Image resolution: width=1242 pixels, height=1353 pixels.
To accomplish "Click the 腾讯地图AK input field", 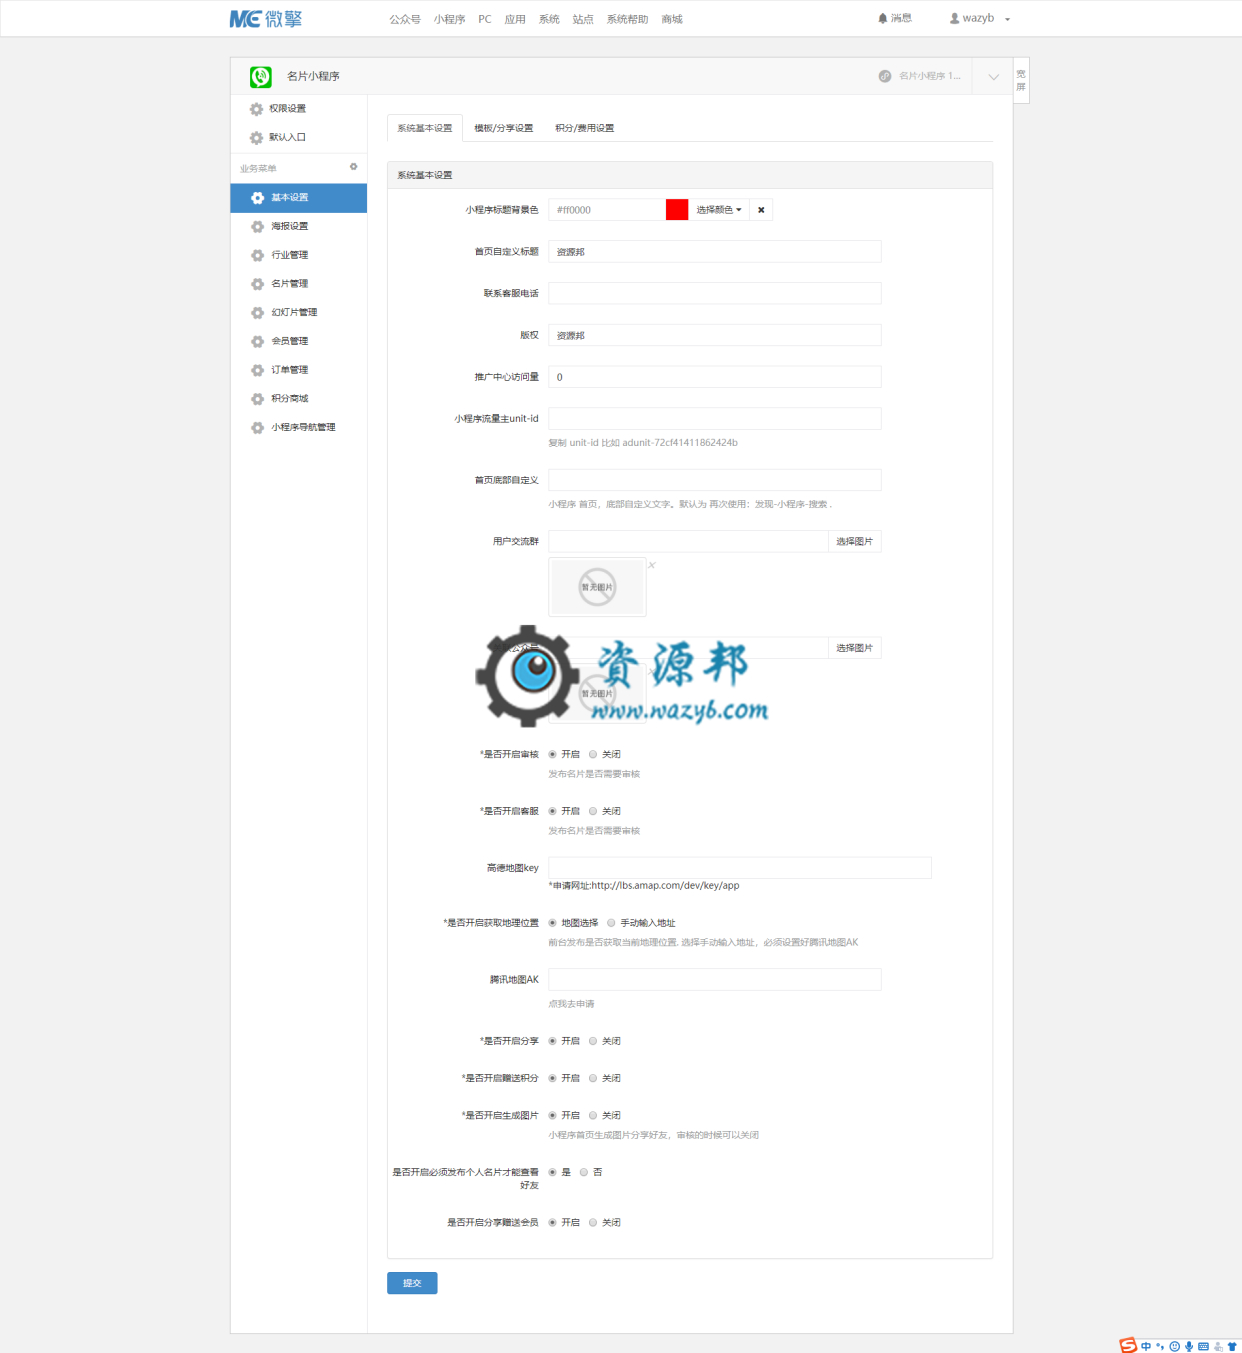I will (715, 980).
